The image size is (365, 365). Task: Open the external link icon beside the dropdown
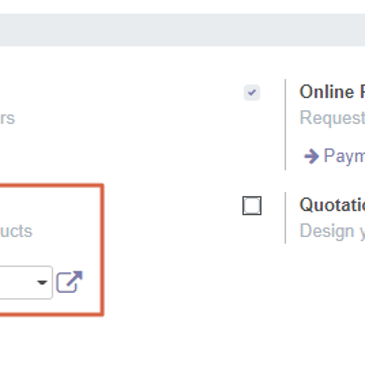tap(69, 282)
